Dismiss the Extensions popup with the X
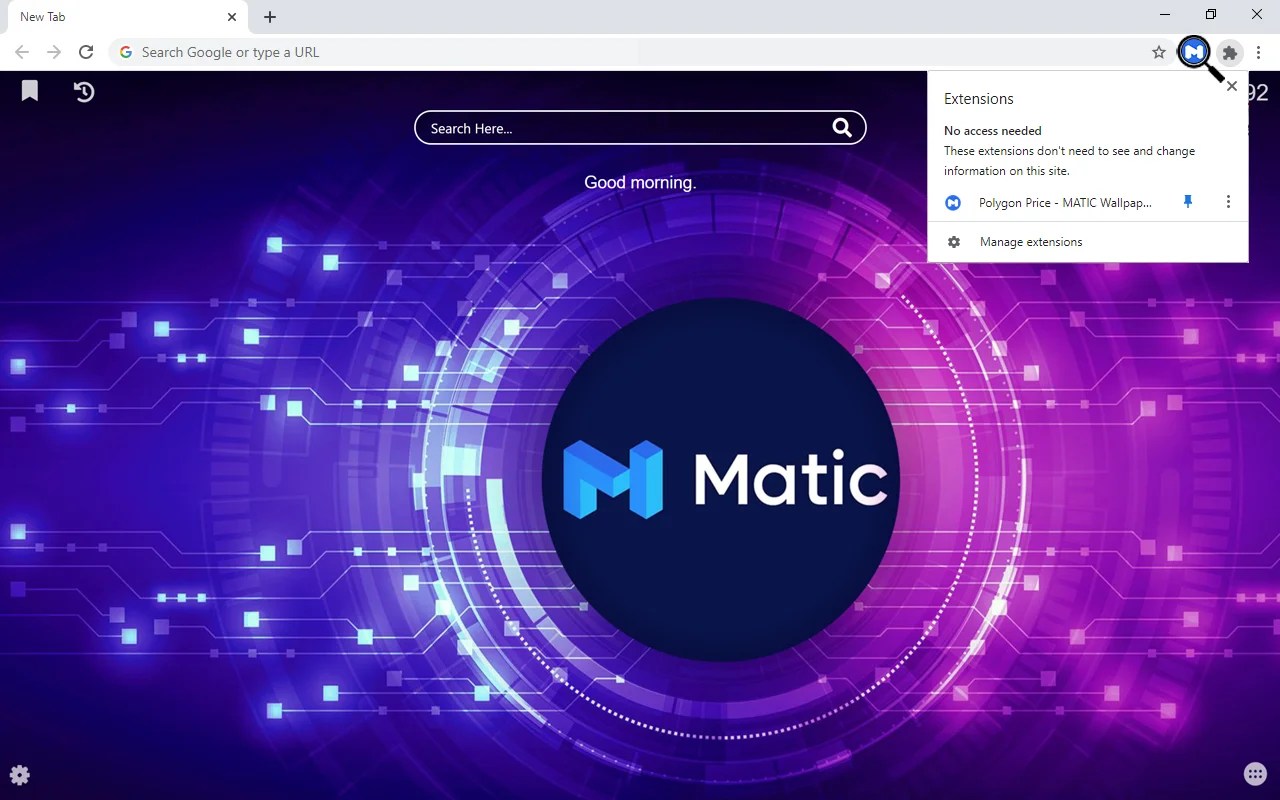 pos(1231,86)
